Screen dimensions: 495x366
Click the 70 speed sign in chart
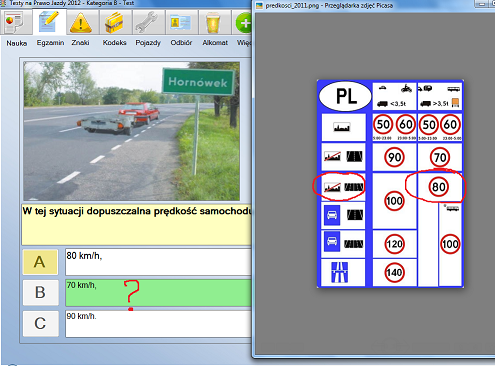pos(440,157)
